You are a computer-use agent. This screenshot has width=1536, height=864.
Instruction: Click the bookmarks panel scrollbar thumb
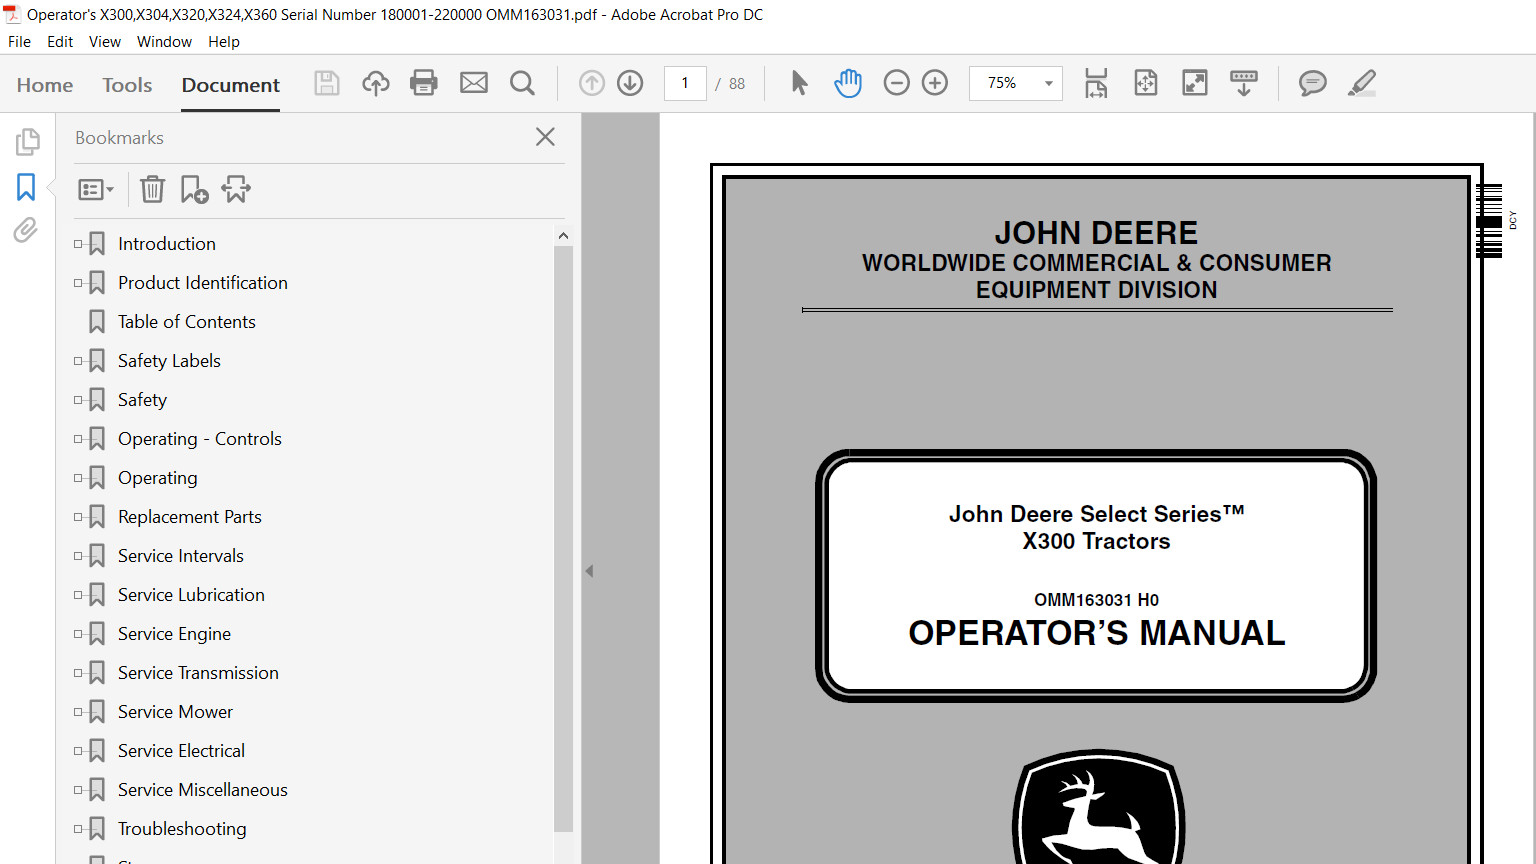point(563,538)
